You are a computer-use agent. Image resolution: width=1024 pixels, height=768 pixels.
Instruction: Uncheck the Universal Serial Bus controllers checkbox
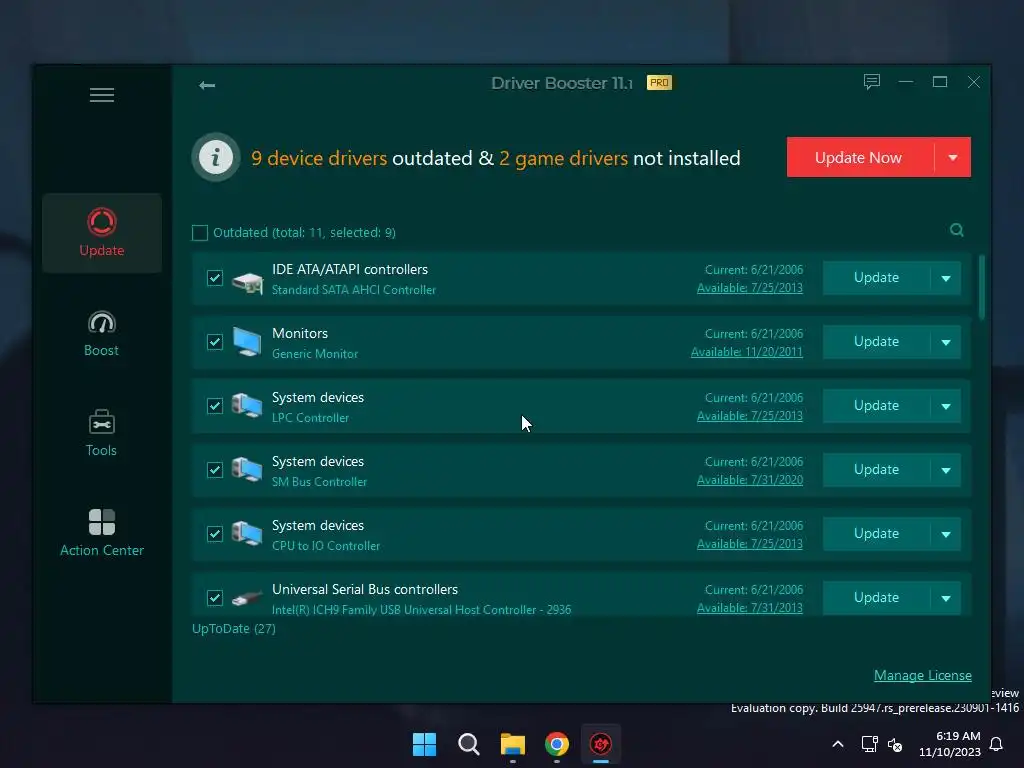pyautogui.click(x=215, y=598)
